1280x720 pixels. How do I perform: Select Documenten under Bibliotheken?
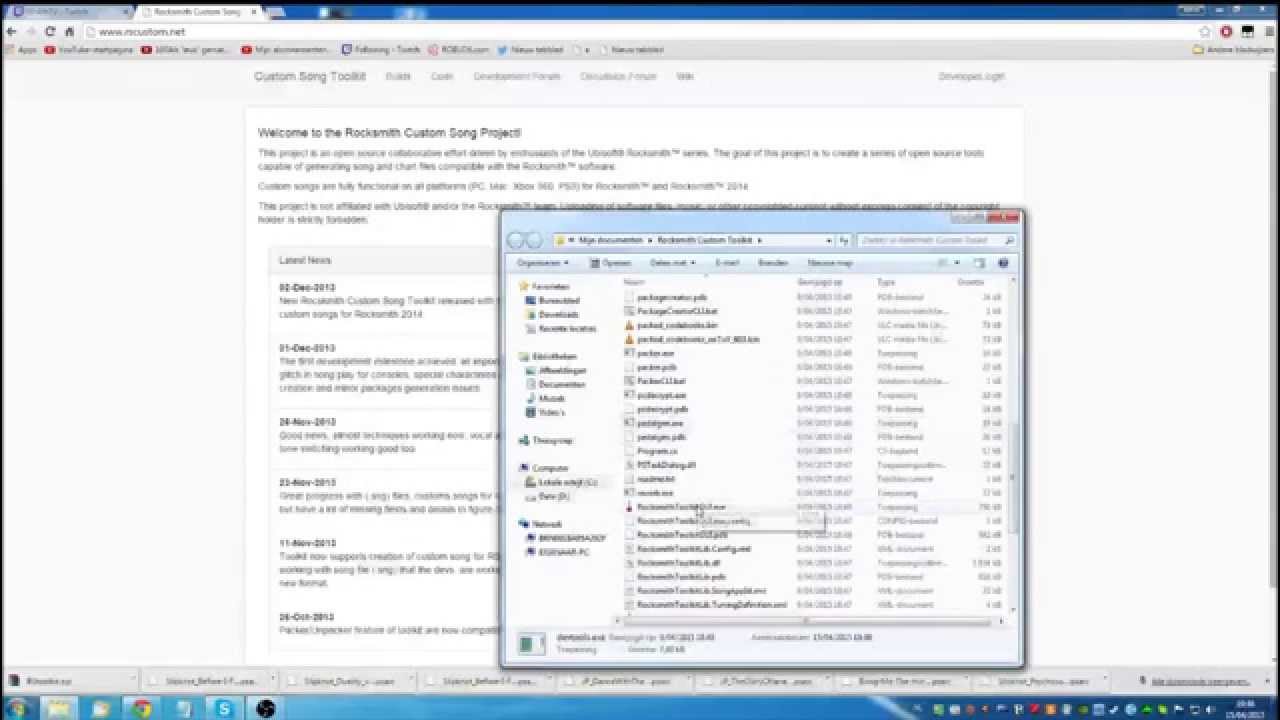point(561,384)
